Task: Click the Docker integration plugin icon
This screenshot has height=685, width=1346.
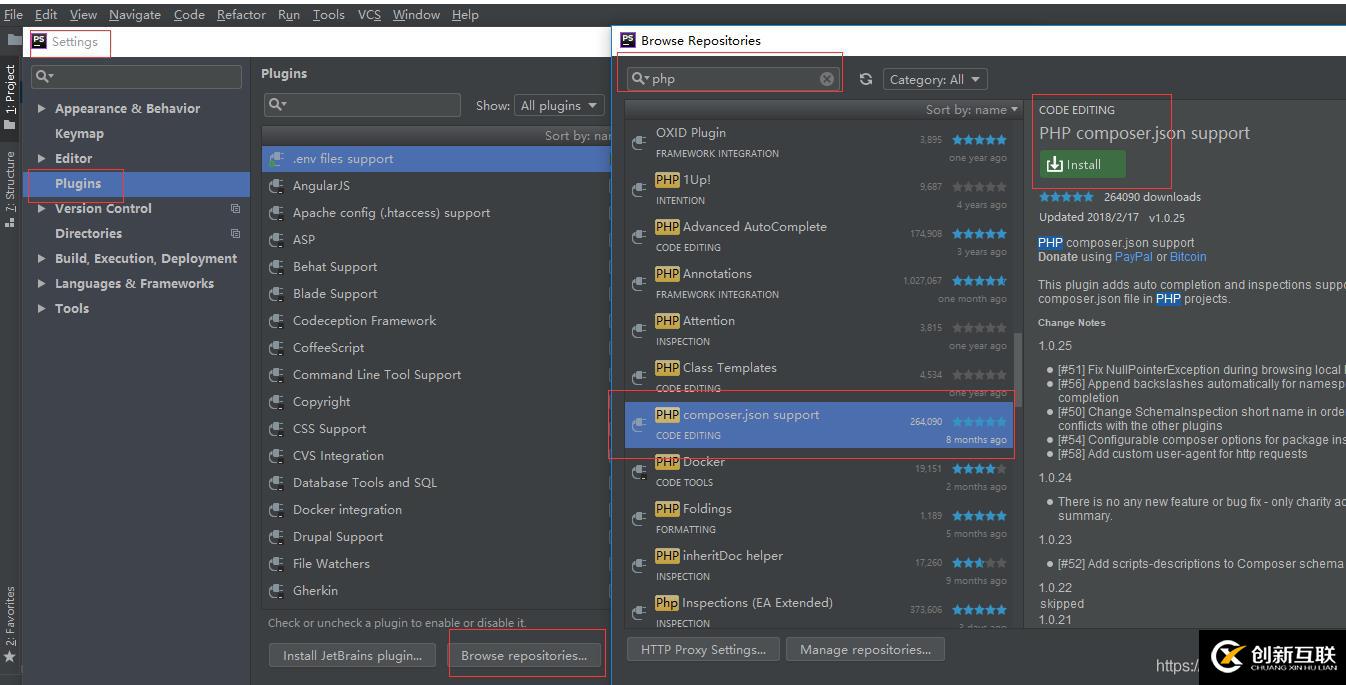Action: coord(277,510)
